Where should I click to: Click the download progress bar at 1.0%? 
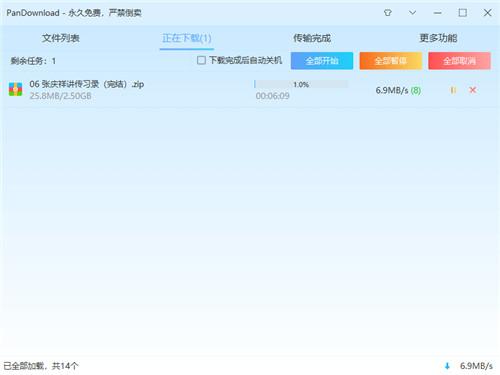[x=301, y=84]
